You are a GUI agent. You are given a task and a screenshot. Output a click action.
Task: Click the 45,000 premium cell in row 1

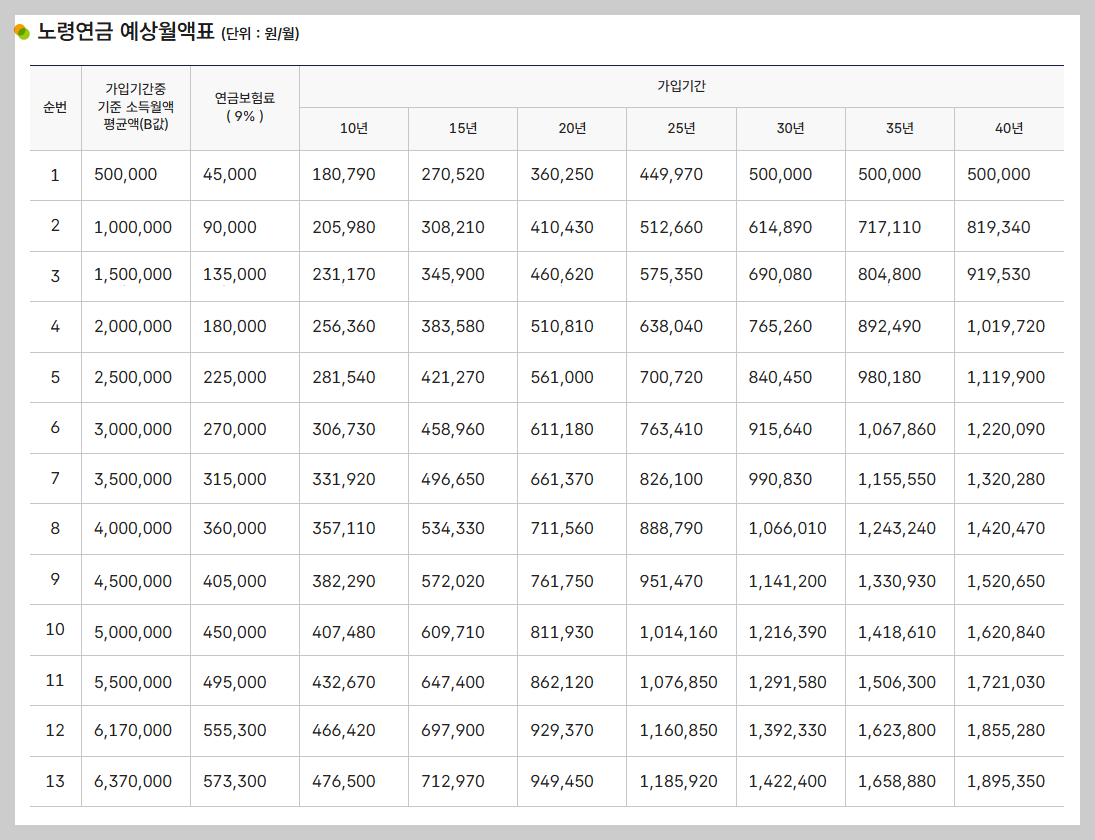click(243, 175)
